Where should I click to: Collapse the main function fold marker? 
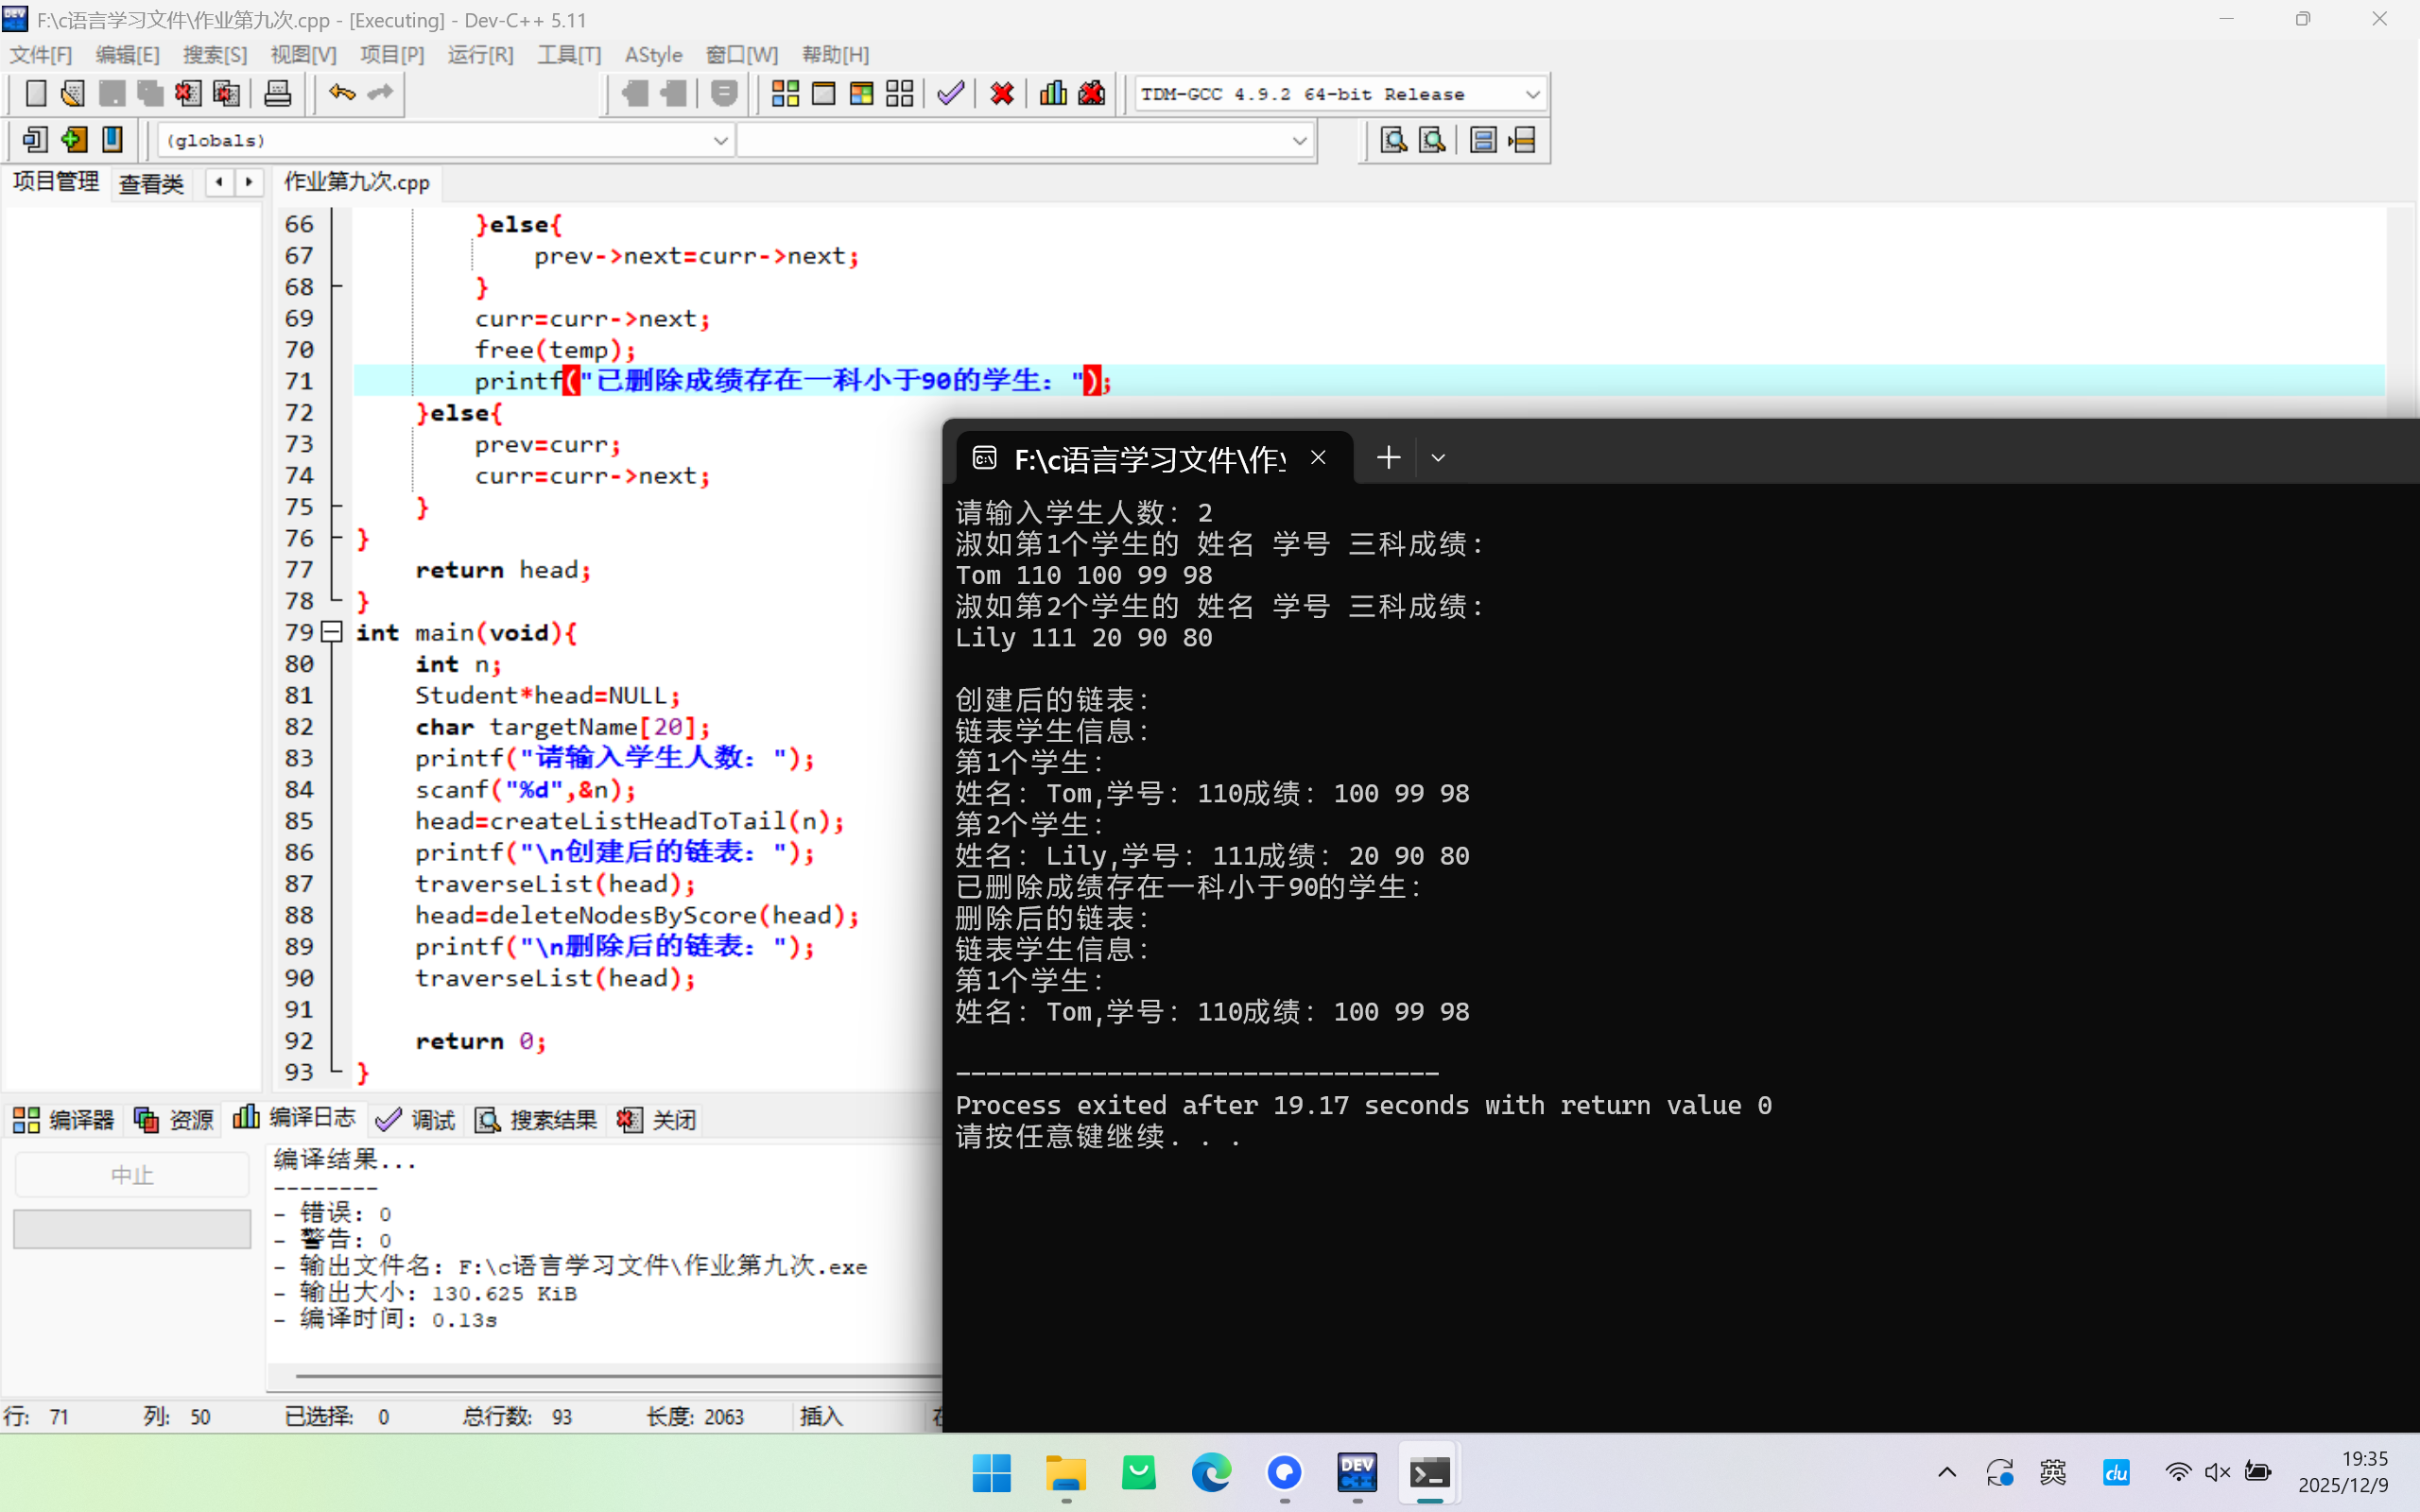click(x=332, y=632)
